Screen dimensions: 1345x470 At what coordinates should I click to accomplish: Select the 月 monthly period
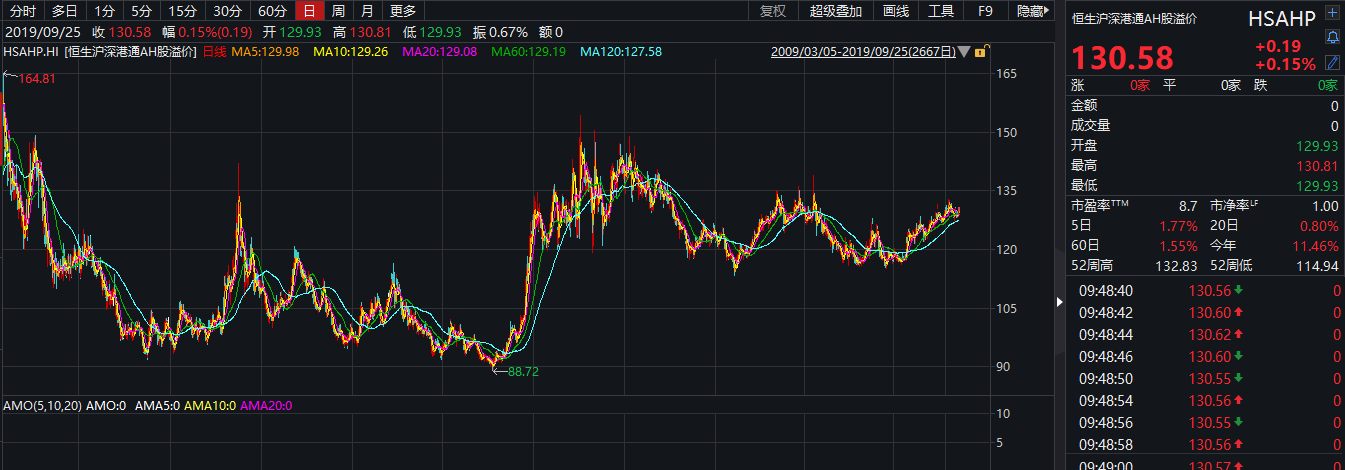[x=368, y=11]
